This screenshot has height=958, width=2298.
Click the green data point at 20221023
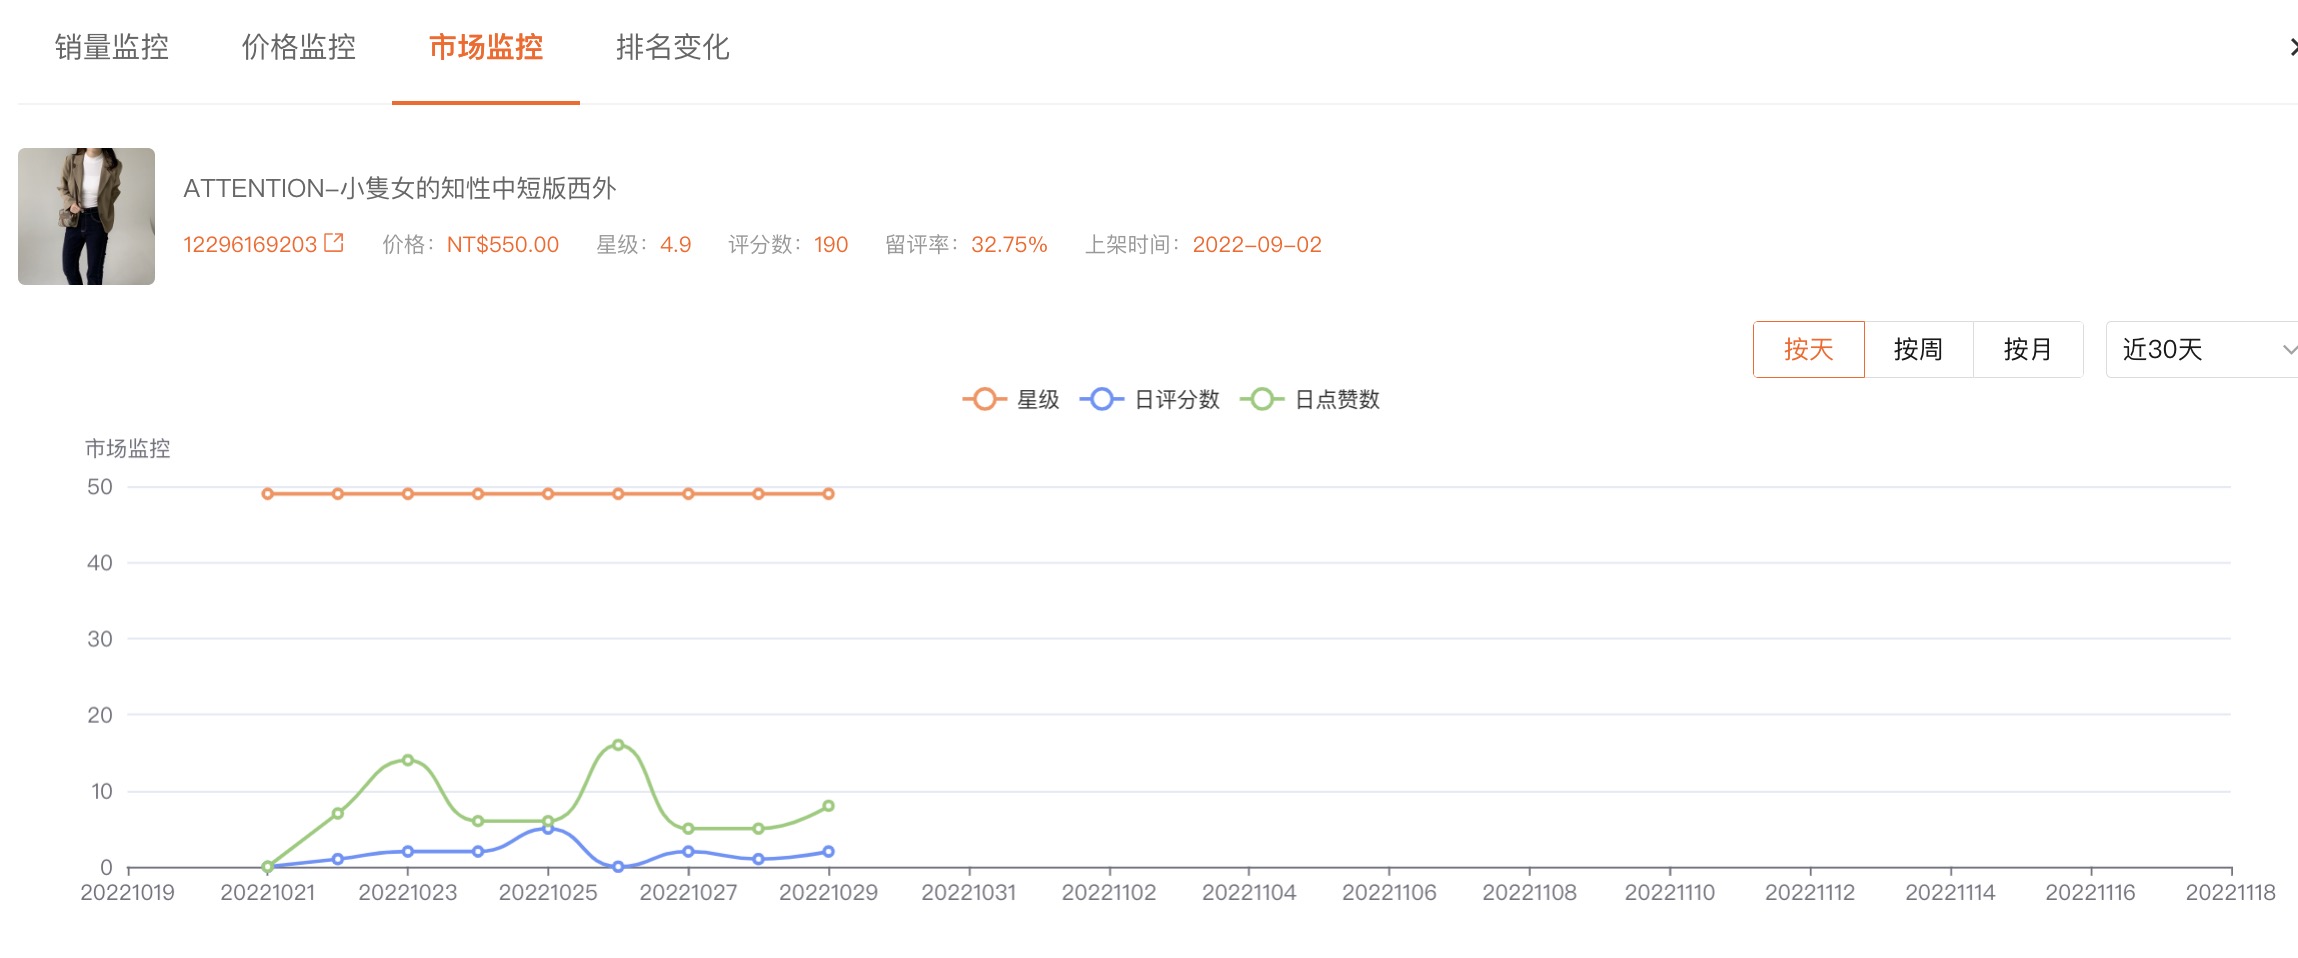[x=408, y=760]
